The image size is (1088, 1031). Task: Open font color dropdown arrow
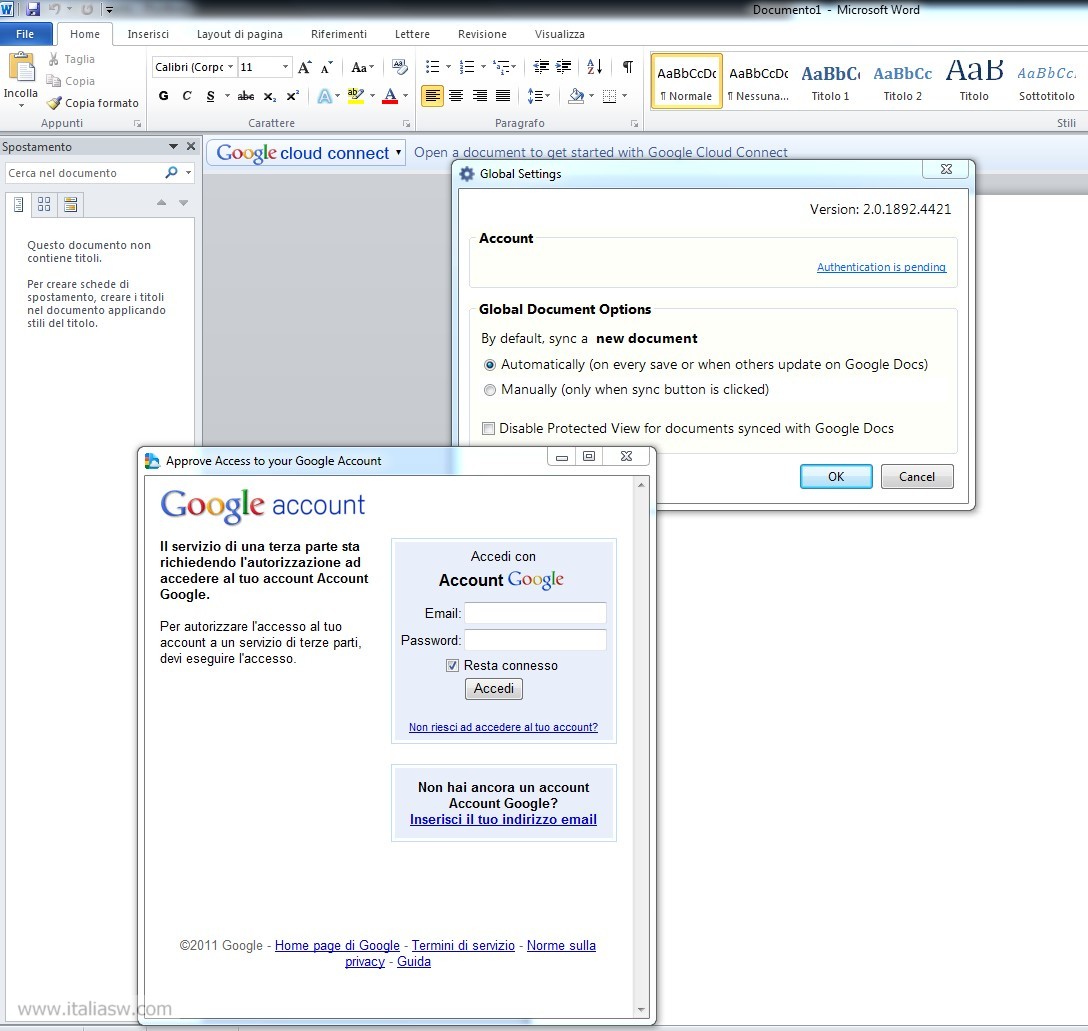tap(405, 96)
